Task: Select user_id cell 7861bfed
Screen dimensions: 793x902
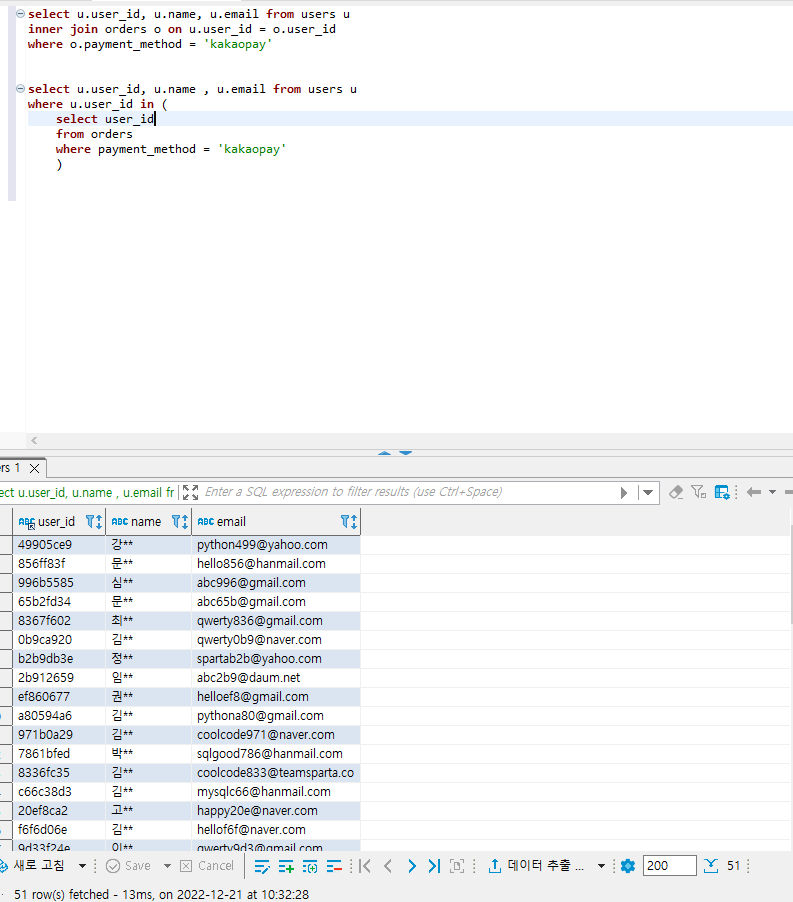Action: 59,754
